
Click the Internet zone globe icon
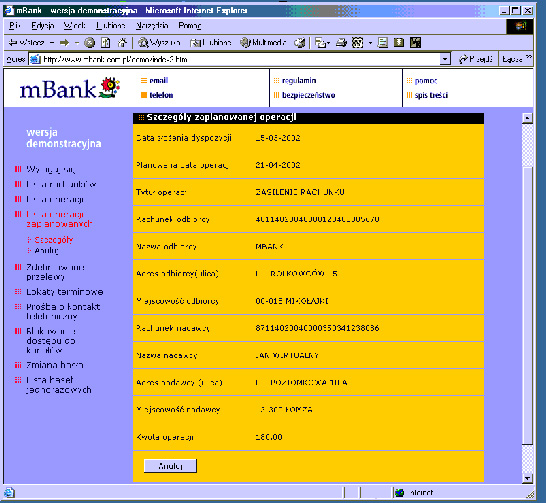(400, 493)
